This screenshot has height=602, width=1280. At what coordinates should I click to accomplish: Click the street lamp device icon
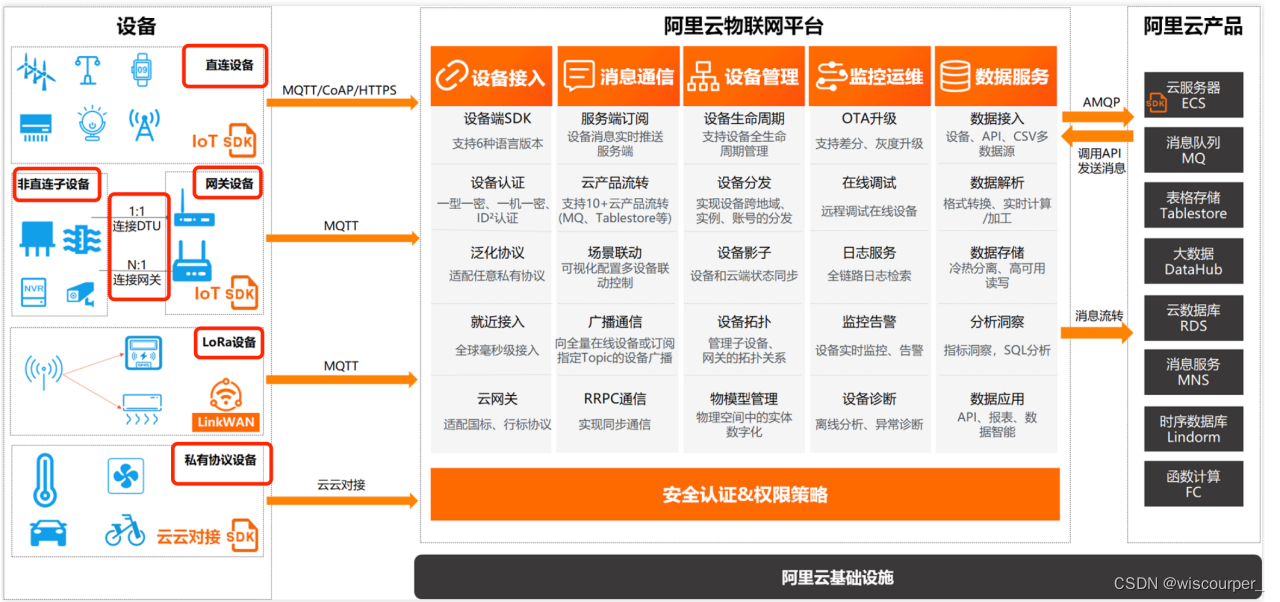pos(88,70)
